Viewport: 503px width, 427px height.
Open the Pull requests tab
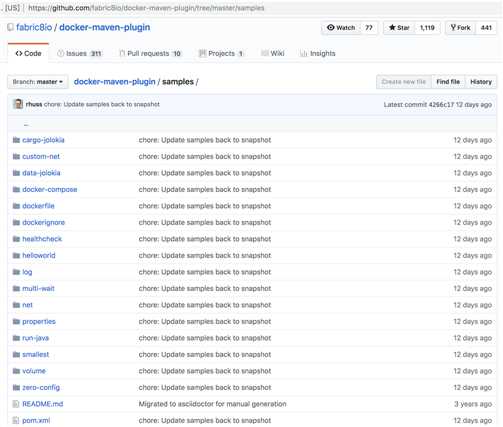tap(150, 53)
